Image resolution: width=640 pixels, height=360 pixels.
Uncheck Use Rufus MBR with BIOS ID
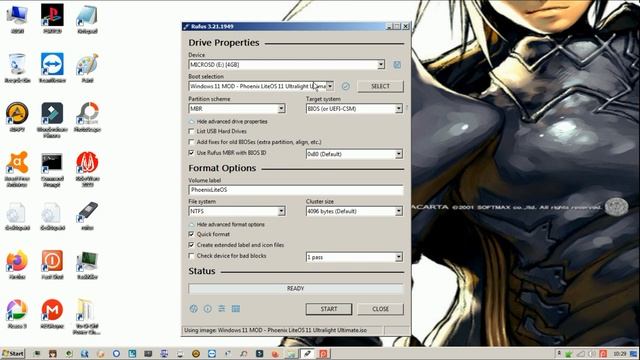[191, 153]
